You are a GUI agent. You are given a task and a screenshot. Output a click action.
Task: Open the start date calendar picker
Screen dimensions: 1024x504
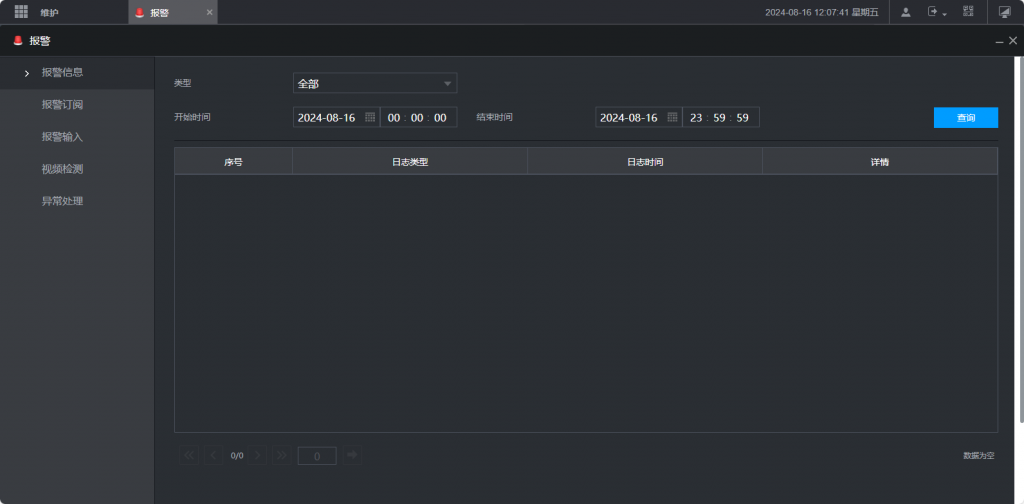[x=370, y=117]
